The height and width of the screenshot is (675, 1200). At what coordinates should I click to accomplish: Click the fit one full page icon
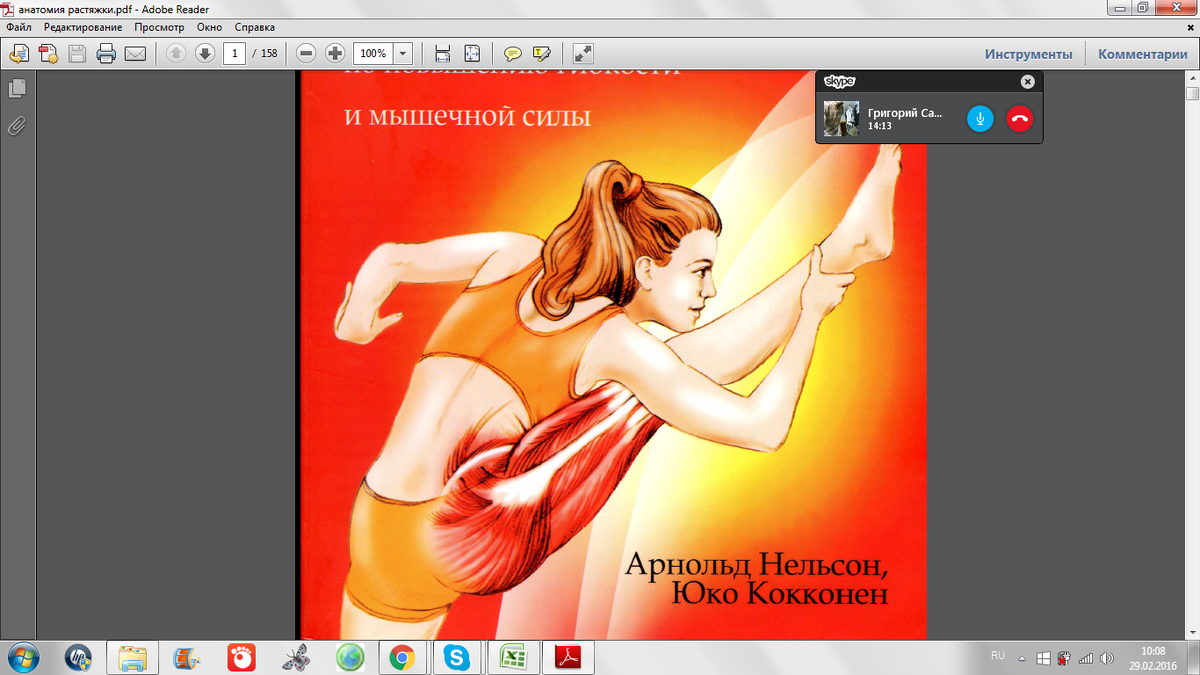coord(472,53)
